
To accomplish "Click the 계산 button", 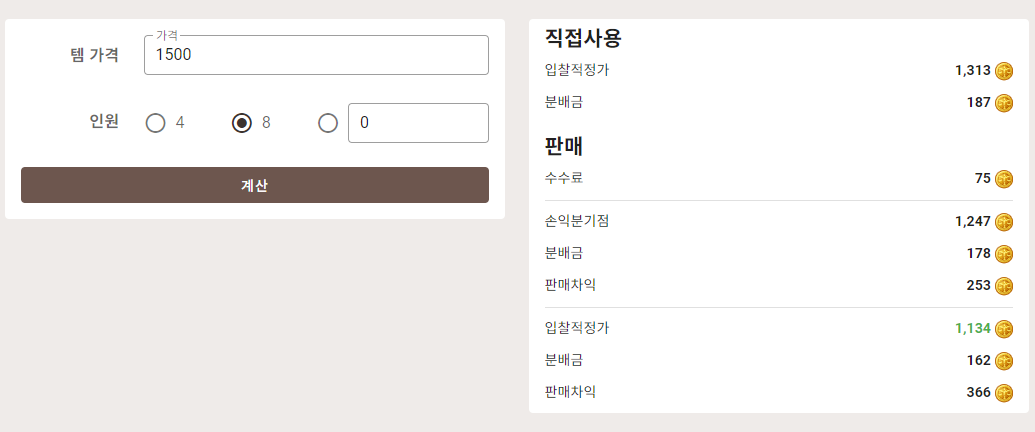I will point(255,185).
